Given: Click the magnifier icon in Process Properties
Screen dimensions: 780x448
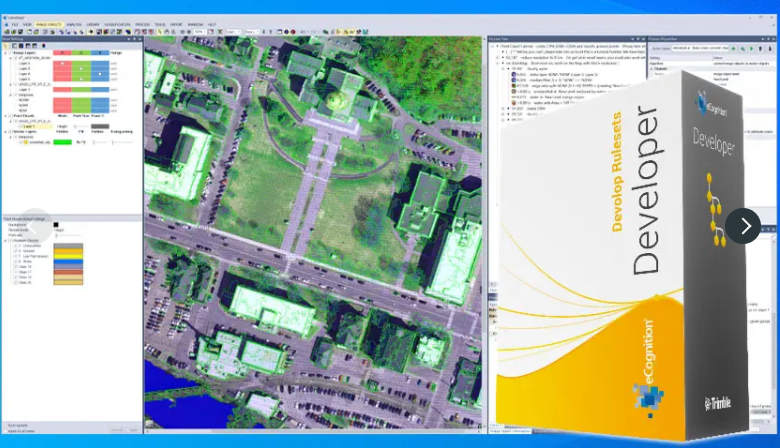Looking at the screenshot, I should pos(743,48).
